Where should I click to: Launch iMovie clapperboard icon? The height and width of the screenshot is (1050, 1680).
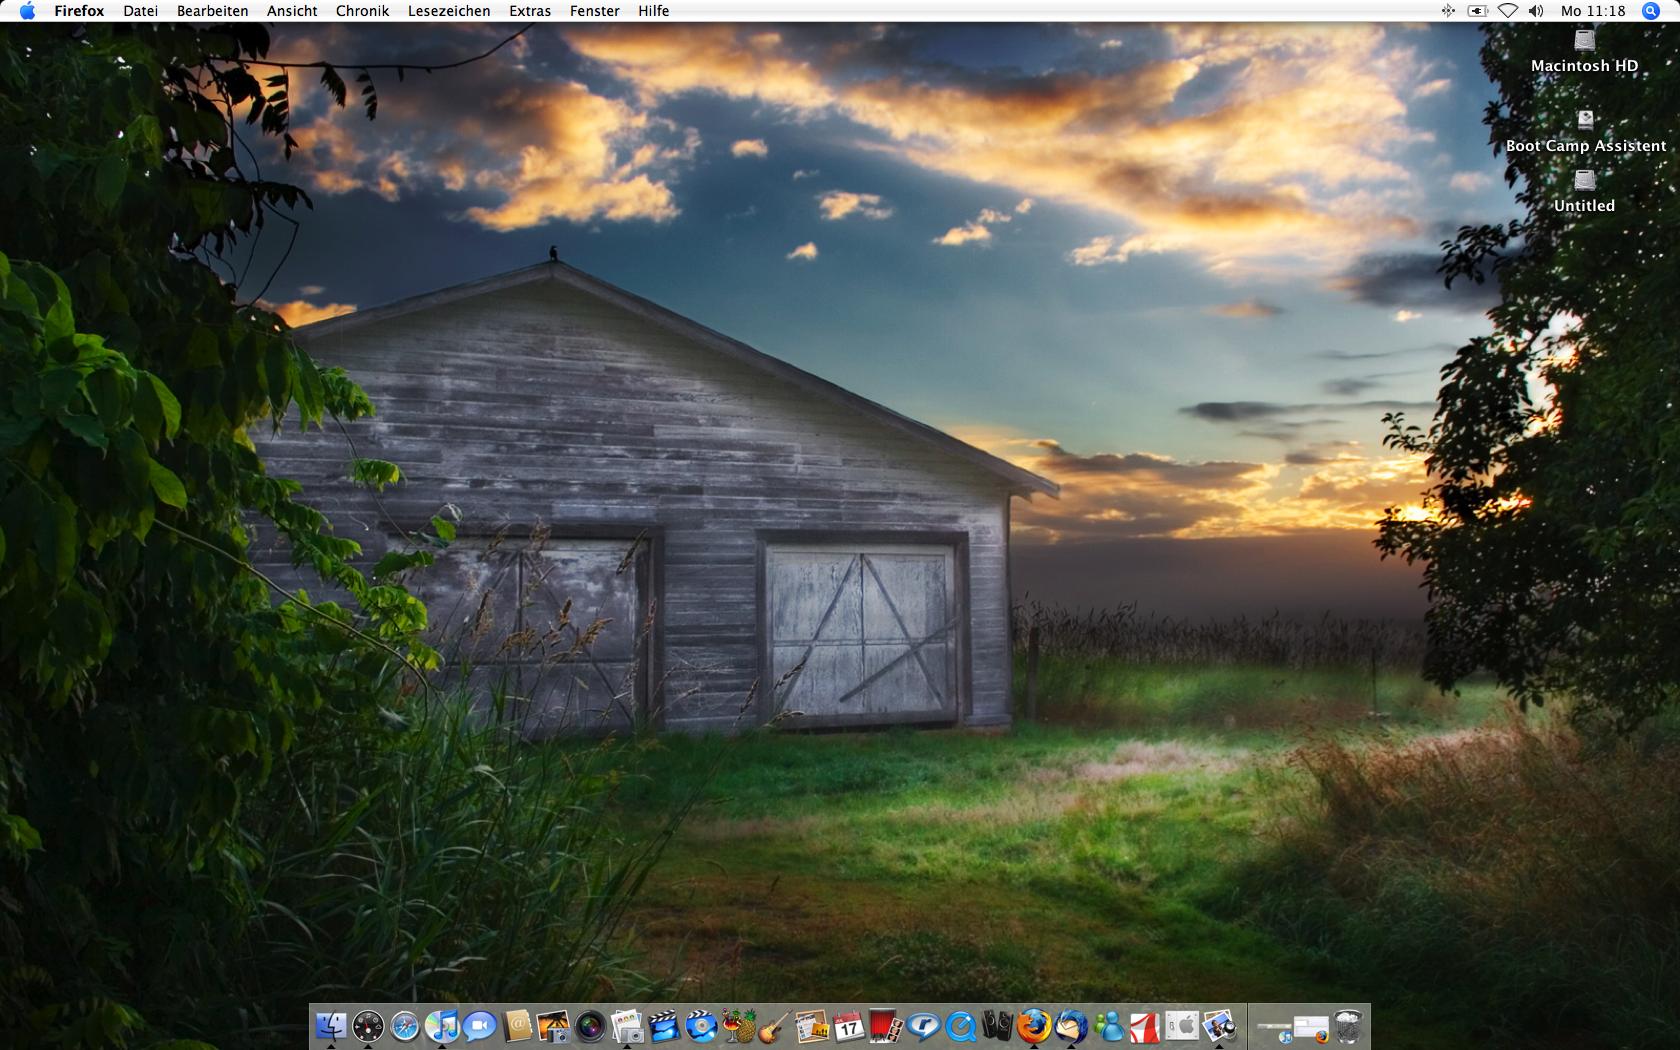(664, 1026)
